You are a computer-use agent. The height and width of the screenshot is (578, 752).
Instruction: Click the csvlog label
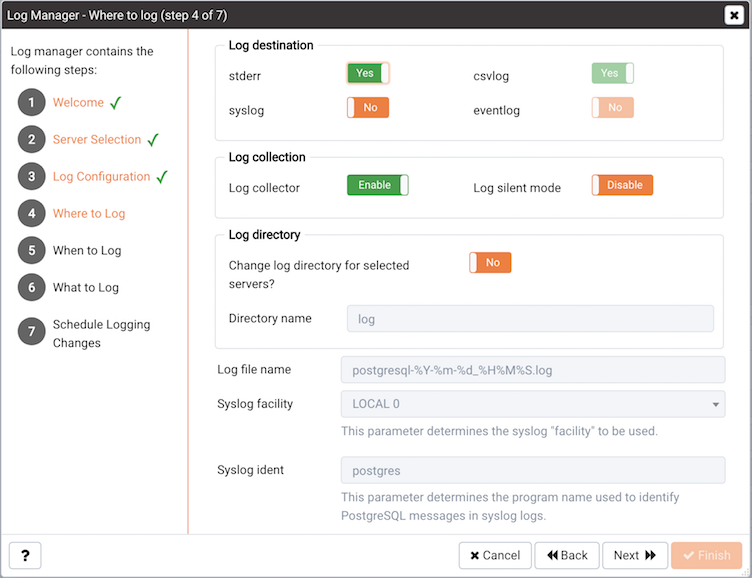coord(491,76)
